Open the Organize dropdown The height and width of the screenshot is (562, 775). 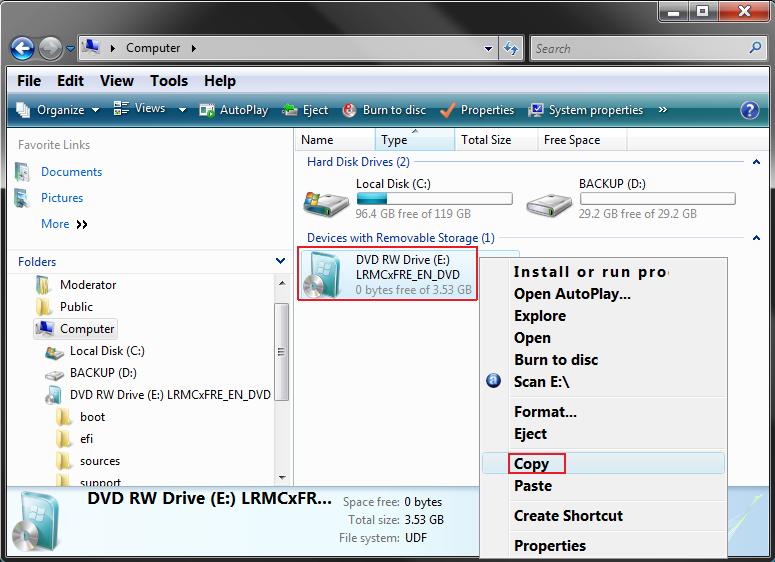[x=57, y=110]
